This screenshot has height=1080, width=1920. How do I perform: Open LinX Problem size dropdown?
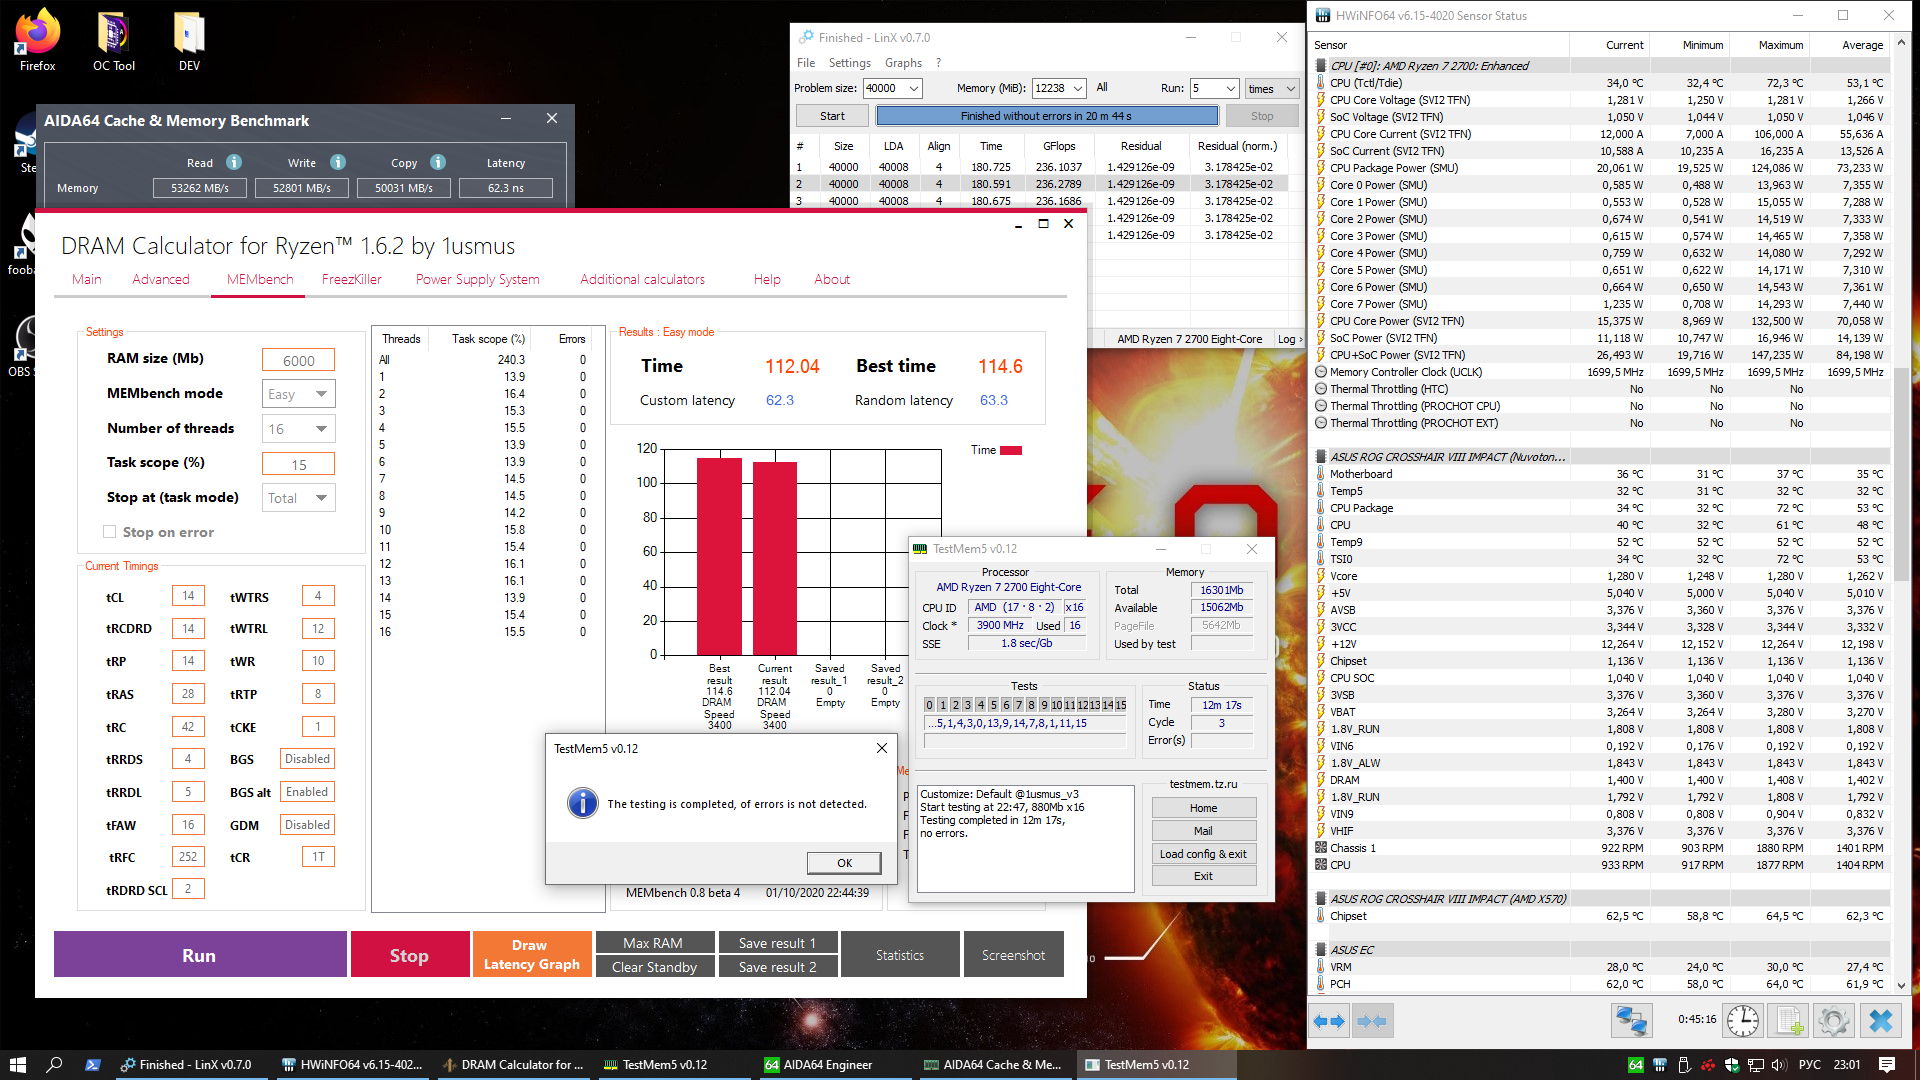pyautogui.click(x=914, y=88)
